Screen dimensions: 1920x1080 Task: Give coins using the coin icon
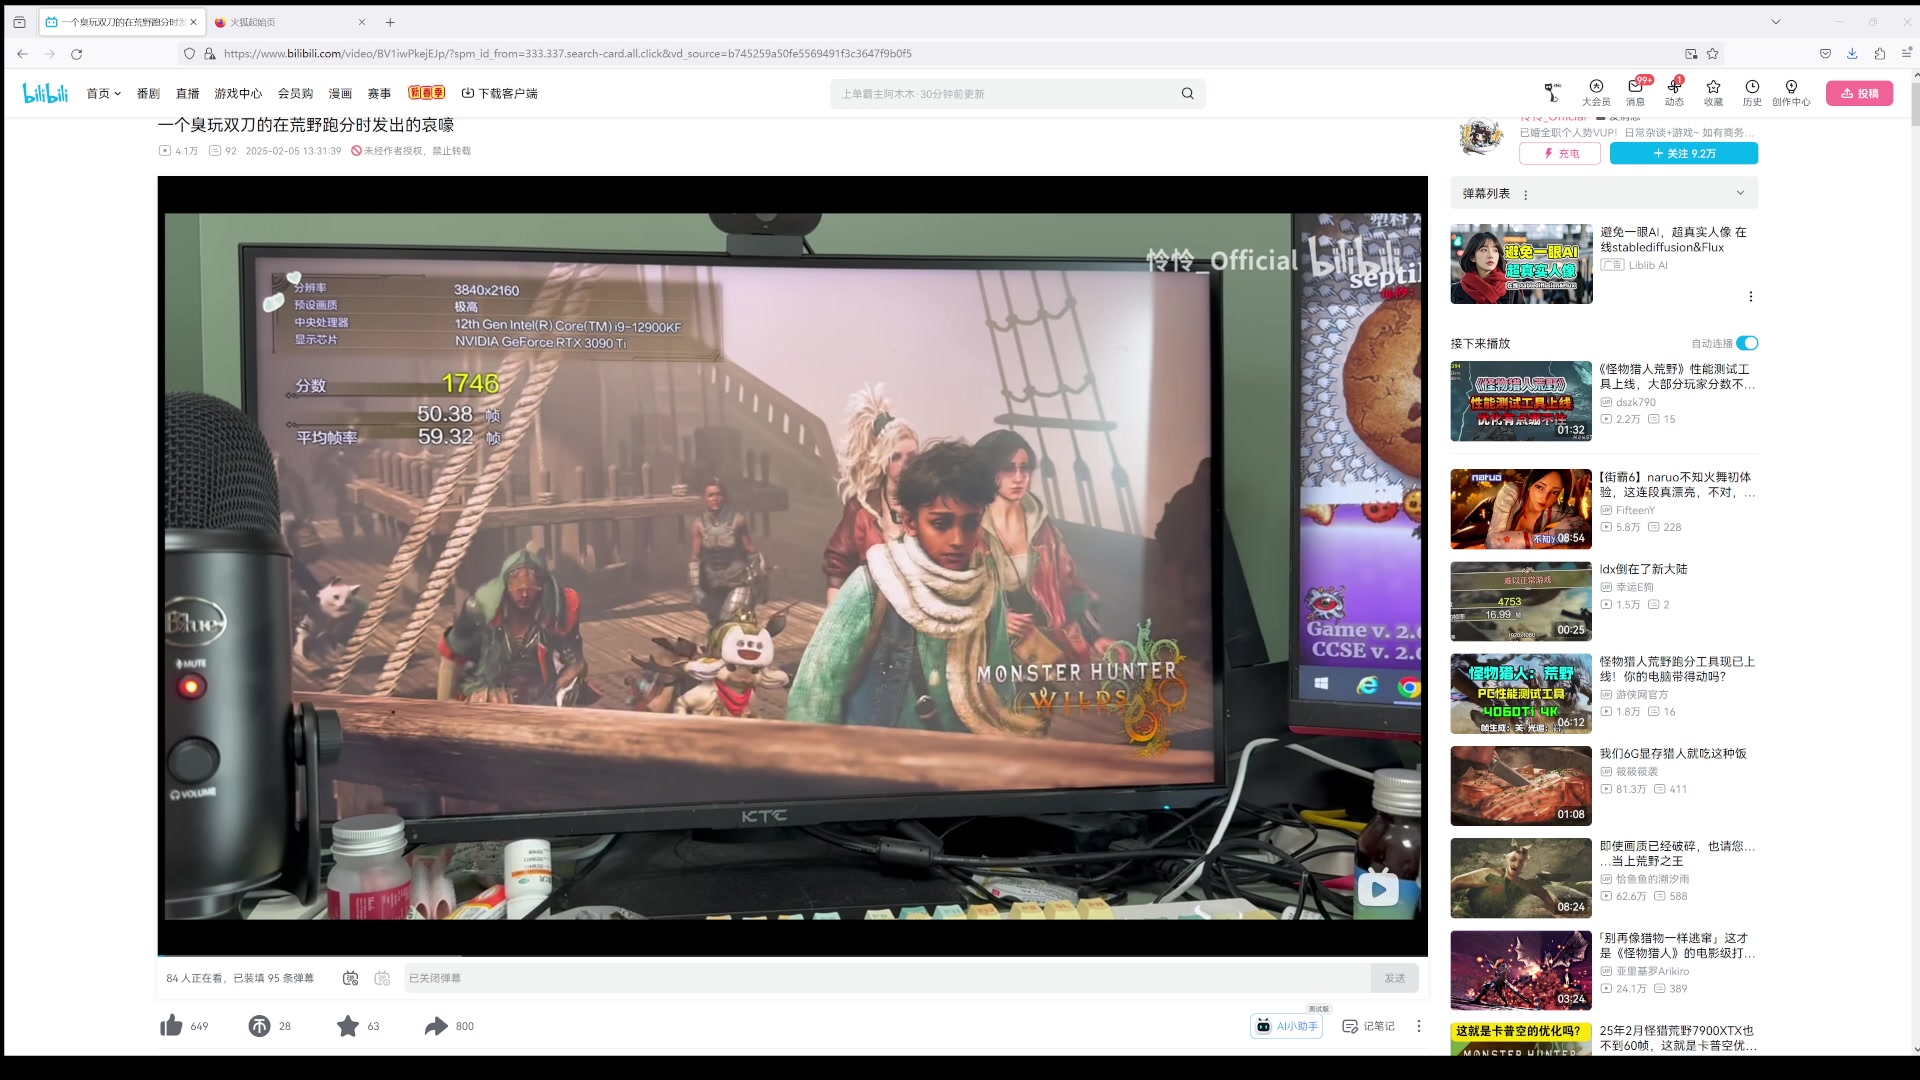coord(259,1026)
